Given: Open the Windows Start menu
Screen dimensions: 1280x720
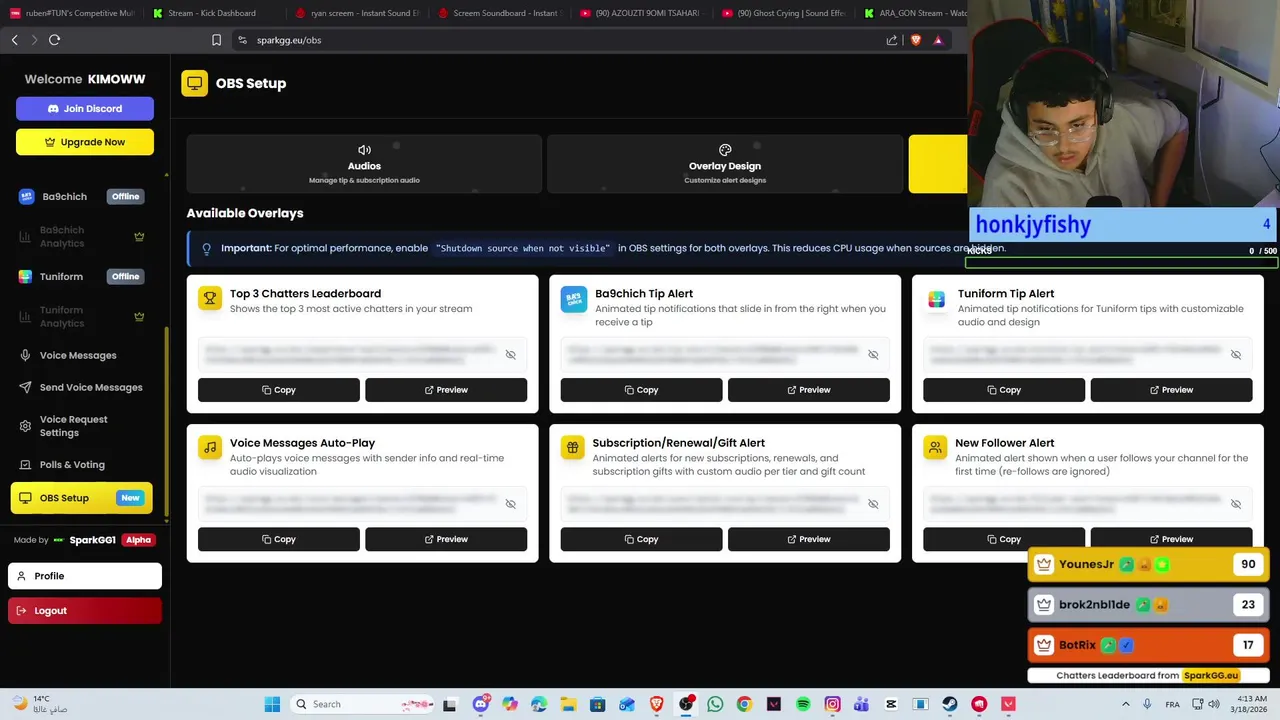Looking at the screenshot, I should point(272,704).
